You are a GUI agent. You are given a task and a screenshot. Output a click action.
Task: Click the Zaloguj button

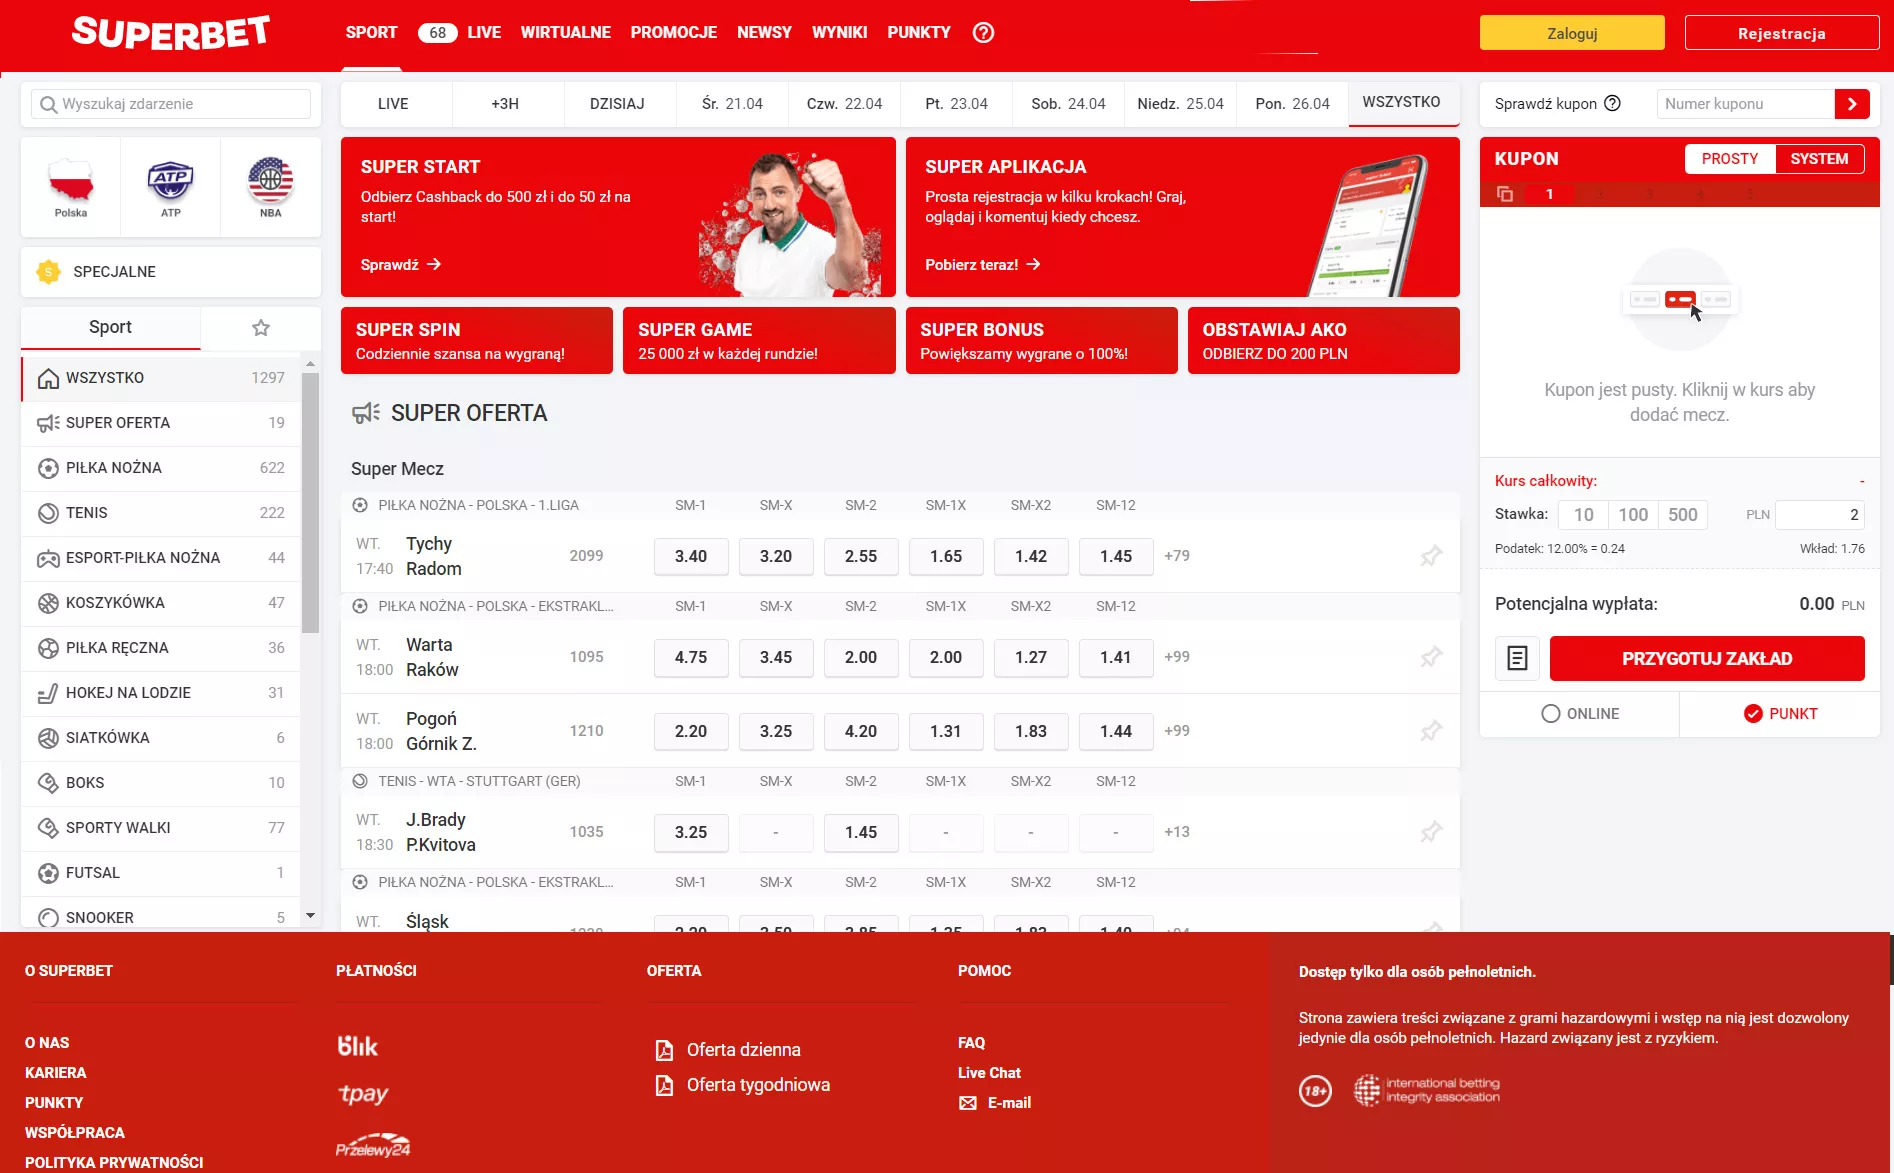[x=1572, y=33]
